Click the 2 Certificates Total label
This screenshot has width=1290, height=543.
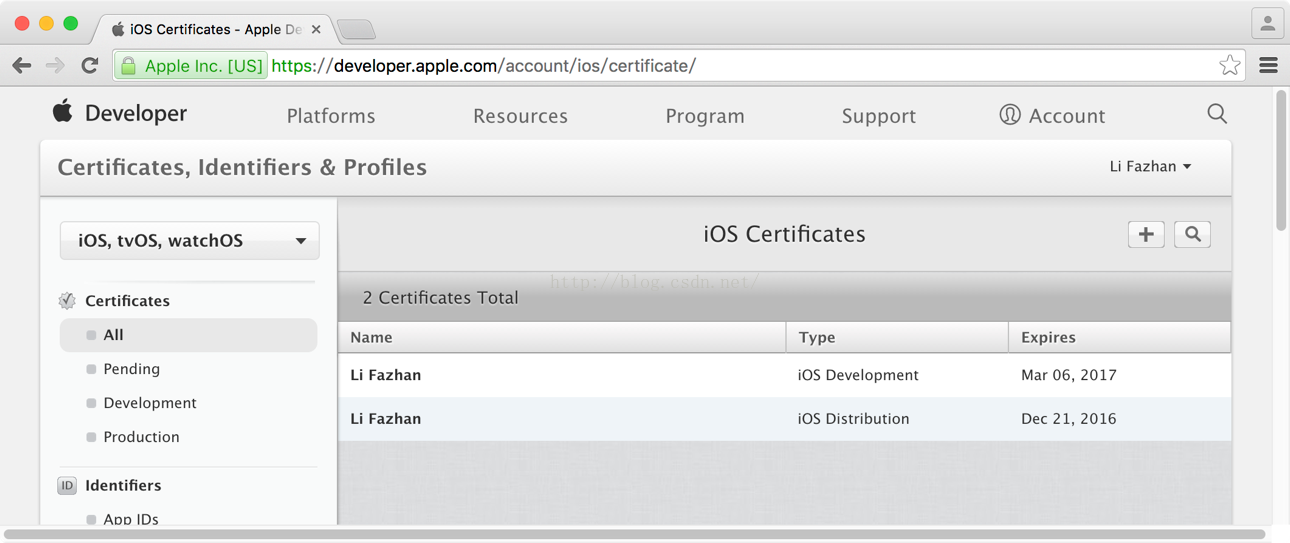(440, 298)
